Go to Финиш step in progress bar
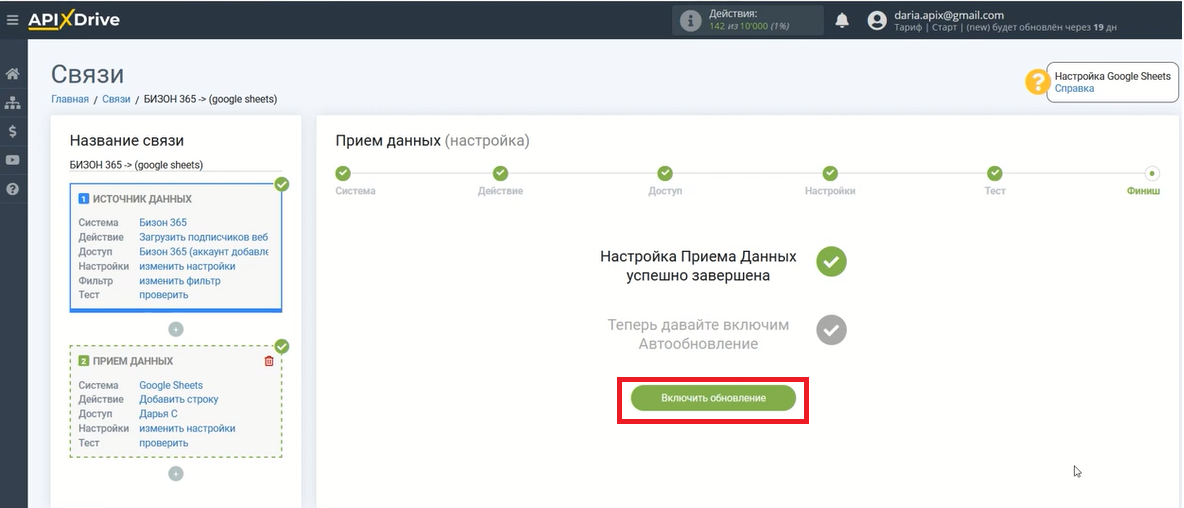Image resolution: width=1184 pixels, height=508 pixels. [x=1152, y=174]
